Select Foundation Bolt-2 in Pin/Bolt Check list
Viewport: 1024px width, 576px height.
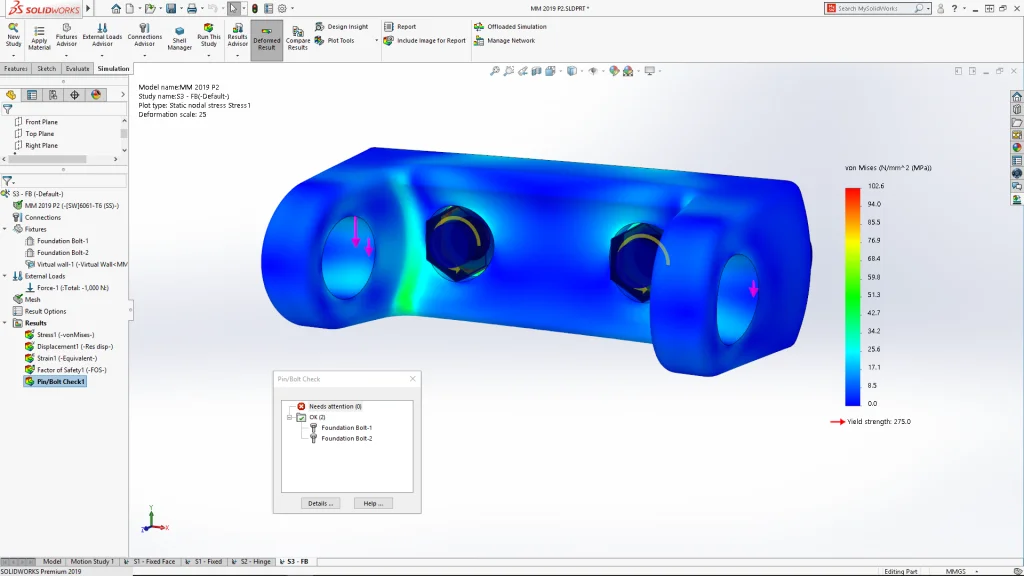point(346,439)
